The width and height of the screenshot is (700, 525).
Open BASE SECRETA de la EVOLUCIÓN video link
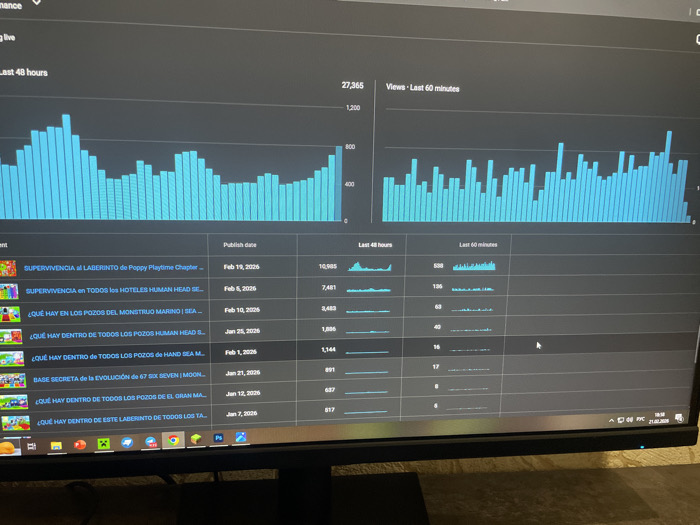119,377
